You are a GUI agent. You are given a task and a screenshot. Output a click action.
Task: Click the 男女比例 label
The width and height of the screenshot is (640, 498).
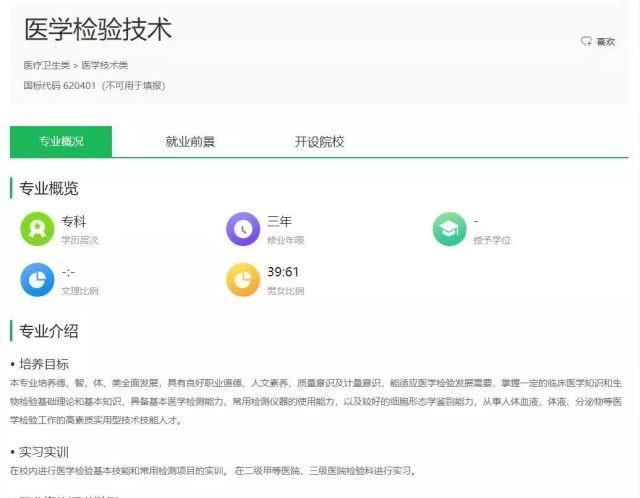click(286, 291)
